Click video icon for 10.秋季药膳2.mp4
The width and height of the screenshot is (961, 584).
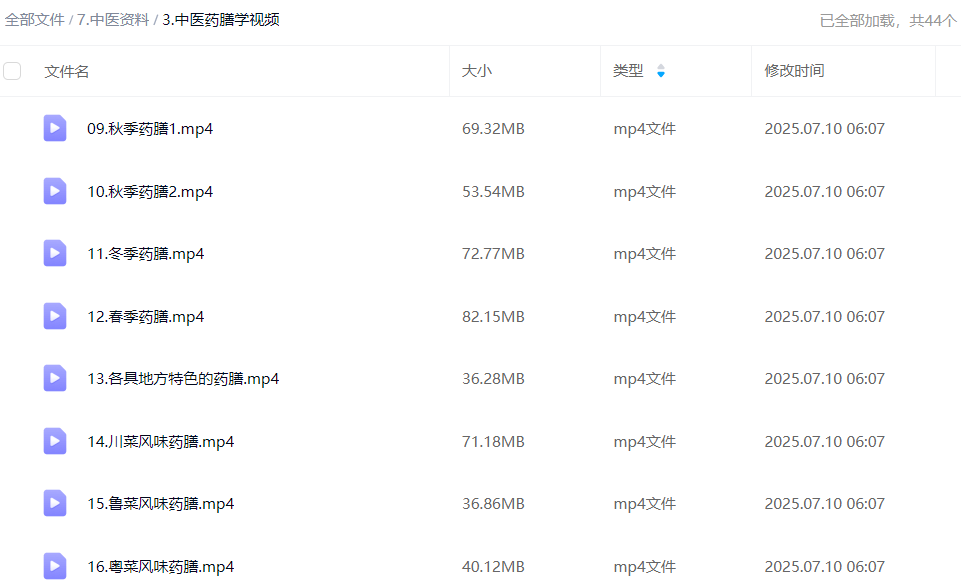click(55, 191)
